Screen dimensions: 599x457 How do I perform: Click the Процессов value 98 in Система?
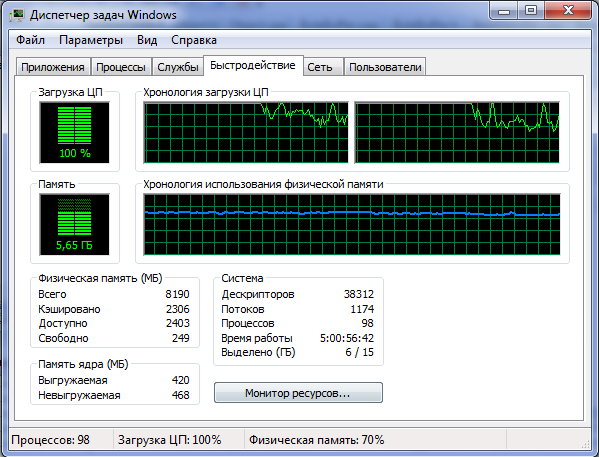click(367, 323)
